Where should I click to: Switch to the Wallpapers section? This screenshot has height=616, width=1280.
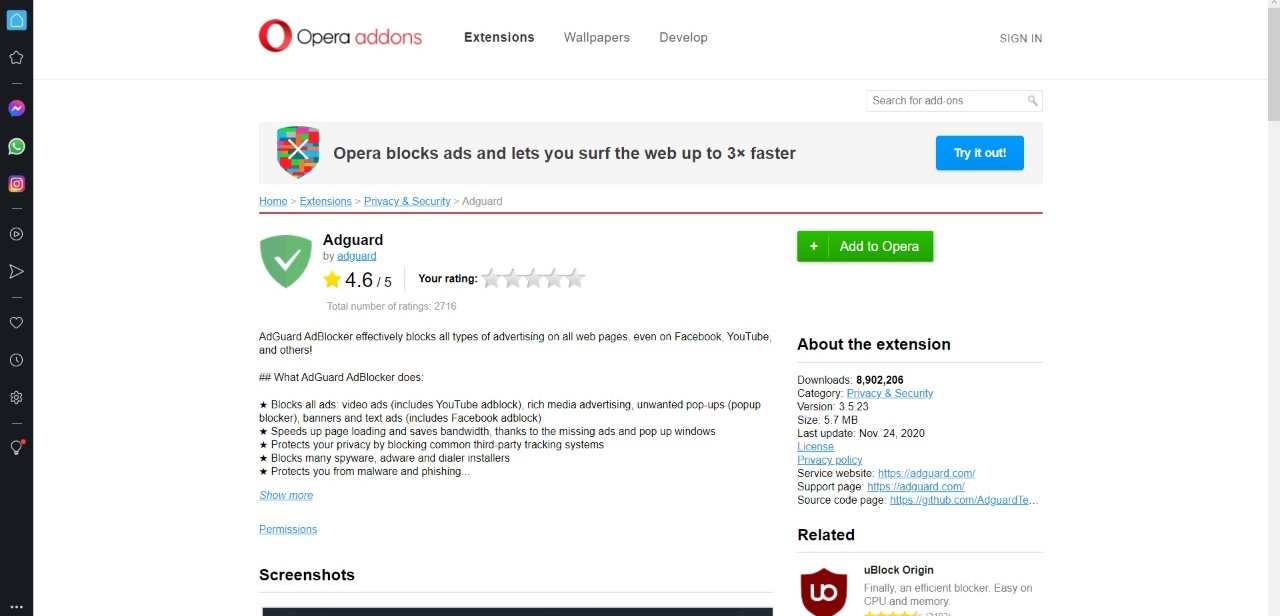tap(596, 37)
